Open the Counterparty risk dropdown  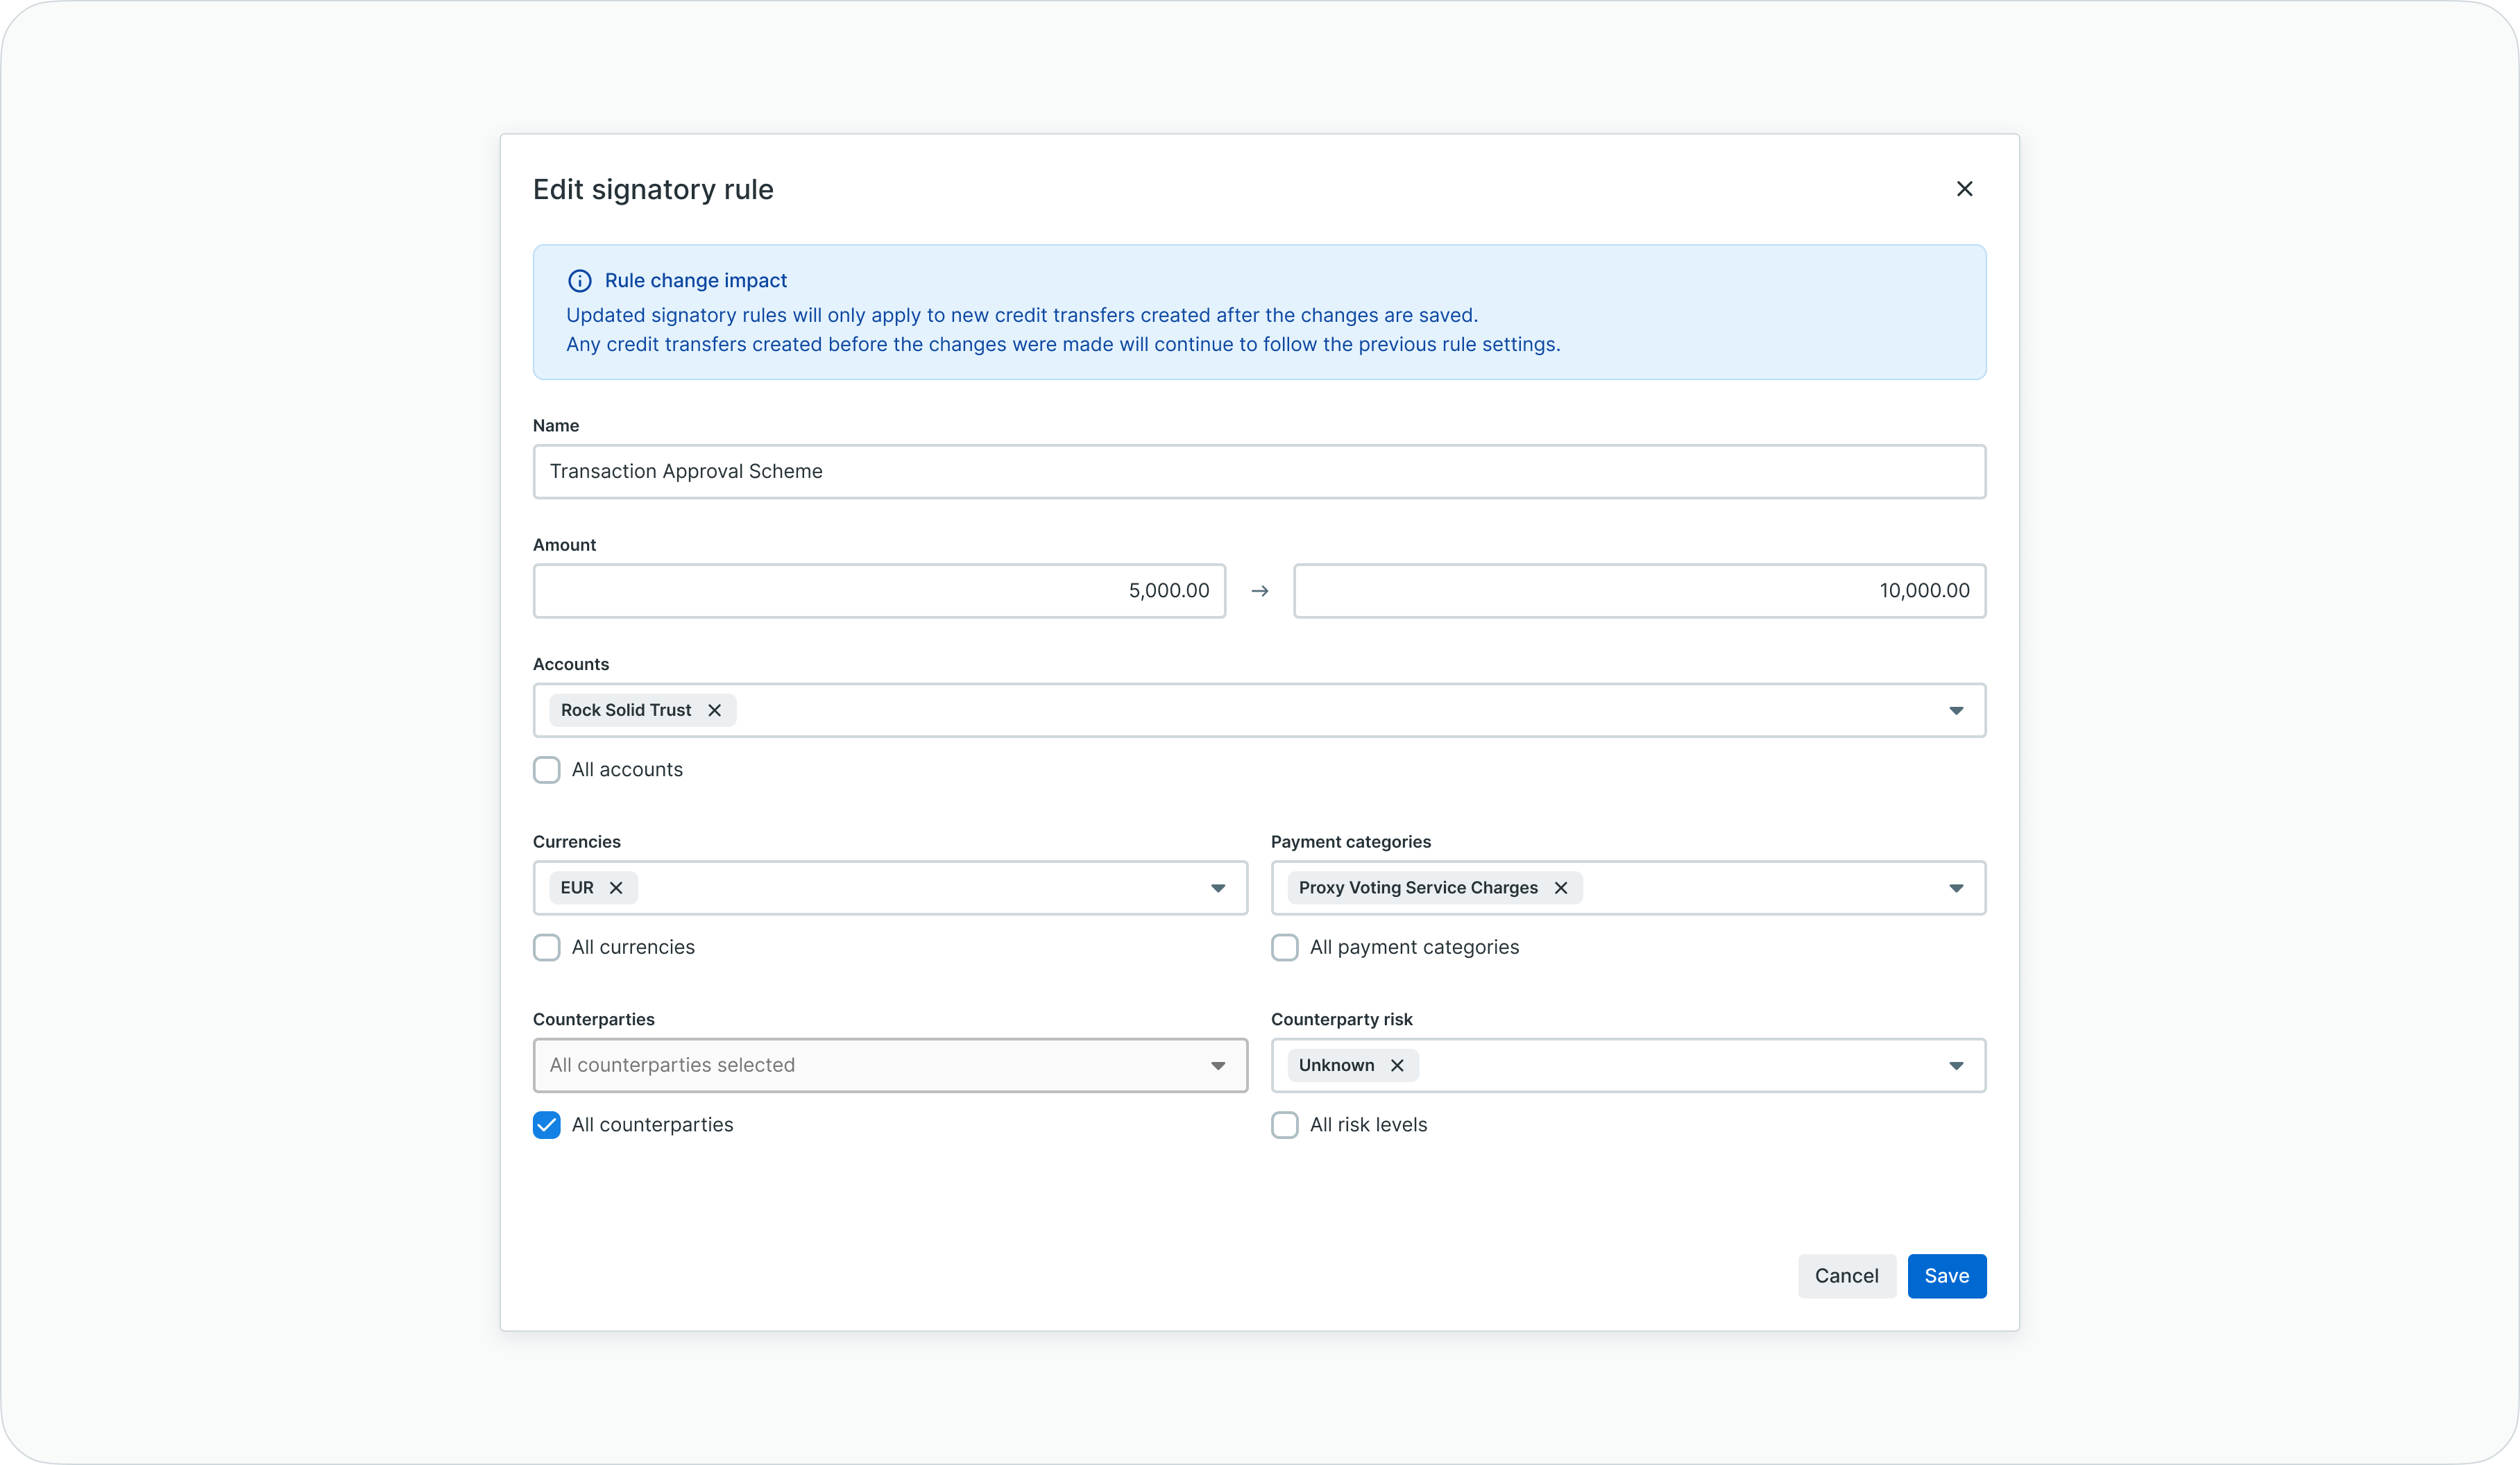coord(1956,1066)
